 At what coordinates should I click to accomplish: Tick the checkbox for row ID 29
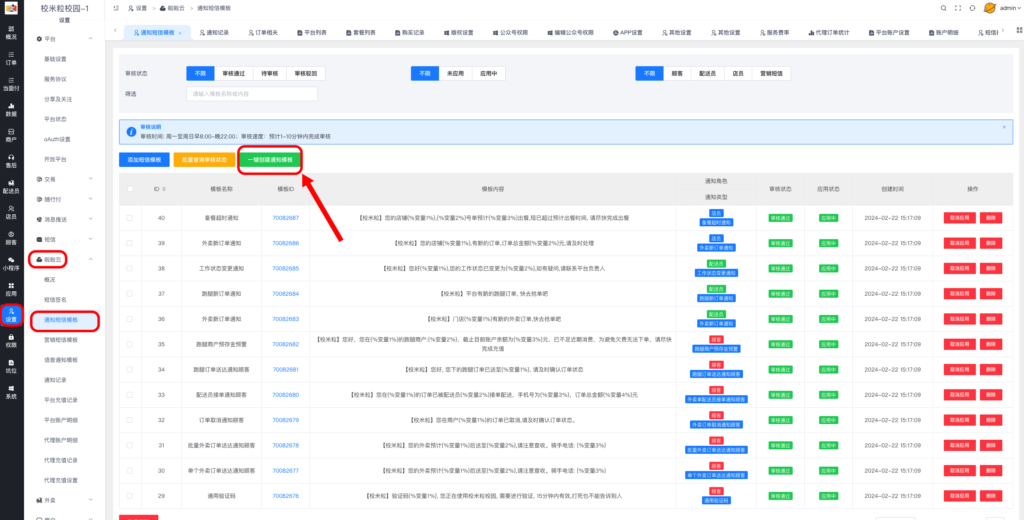click(129, 496)
